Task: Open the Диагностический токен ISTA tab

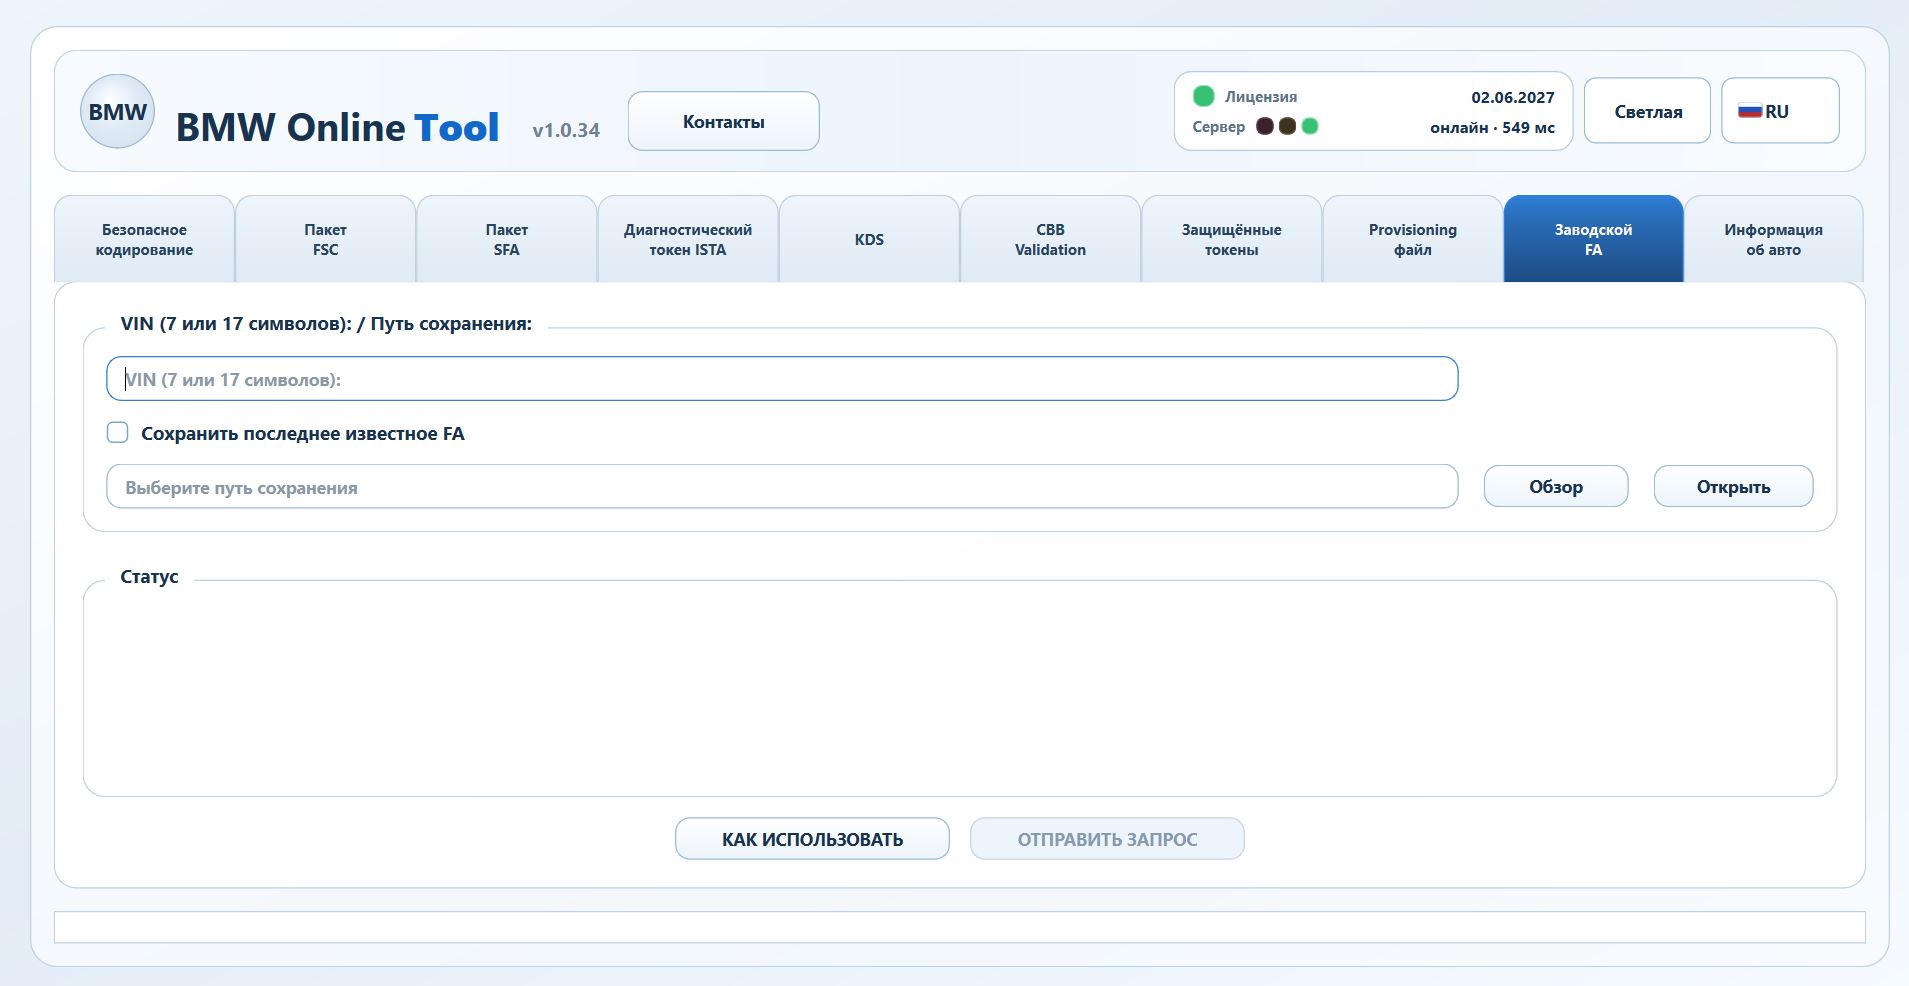Action: (x=688, y=240)
